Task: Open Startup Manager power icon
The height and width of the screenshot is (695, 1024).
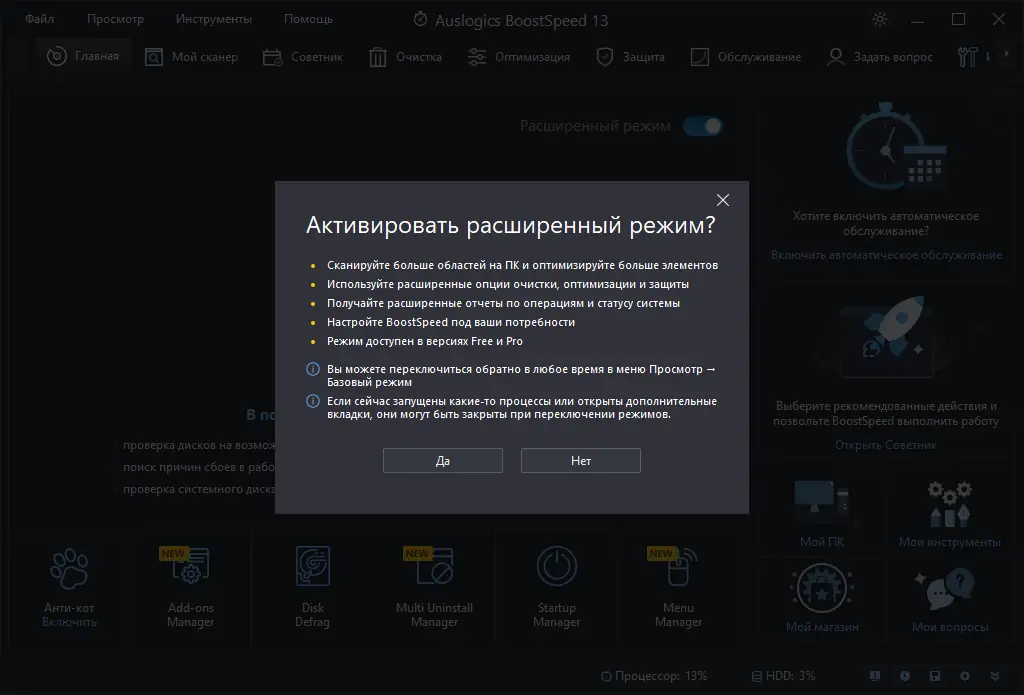Action: [x=556, y=566]
